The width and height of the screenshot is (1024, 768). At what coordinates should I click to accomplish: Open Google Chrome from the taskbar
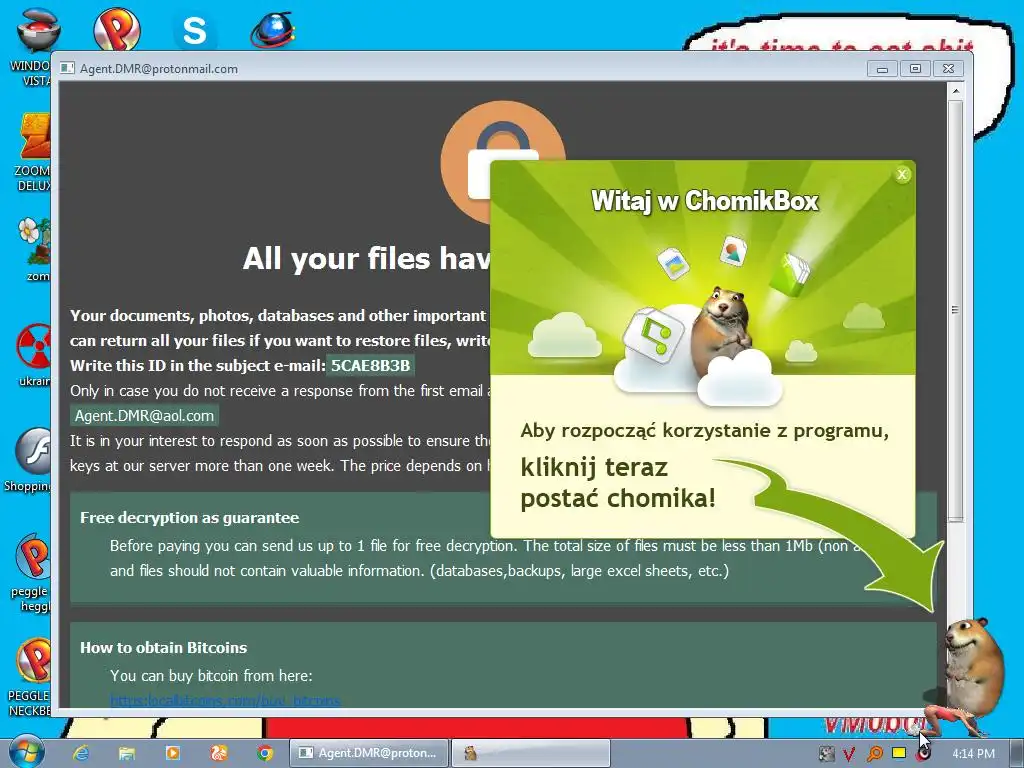pyautogui.click(x=264, y=753)
